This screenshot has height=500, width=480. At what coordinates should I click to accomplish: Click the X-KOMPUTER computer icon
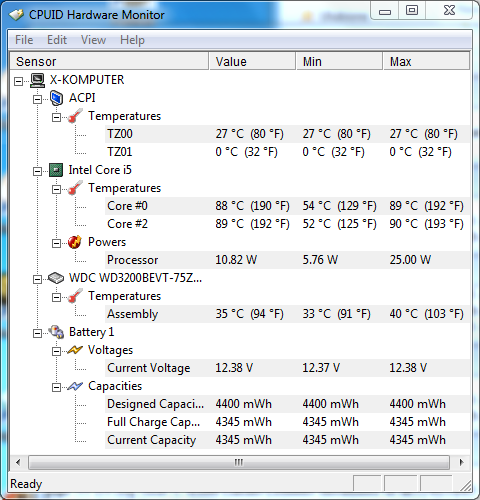37,80
